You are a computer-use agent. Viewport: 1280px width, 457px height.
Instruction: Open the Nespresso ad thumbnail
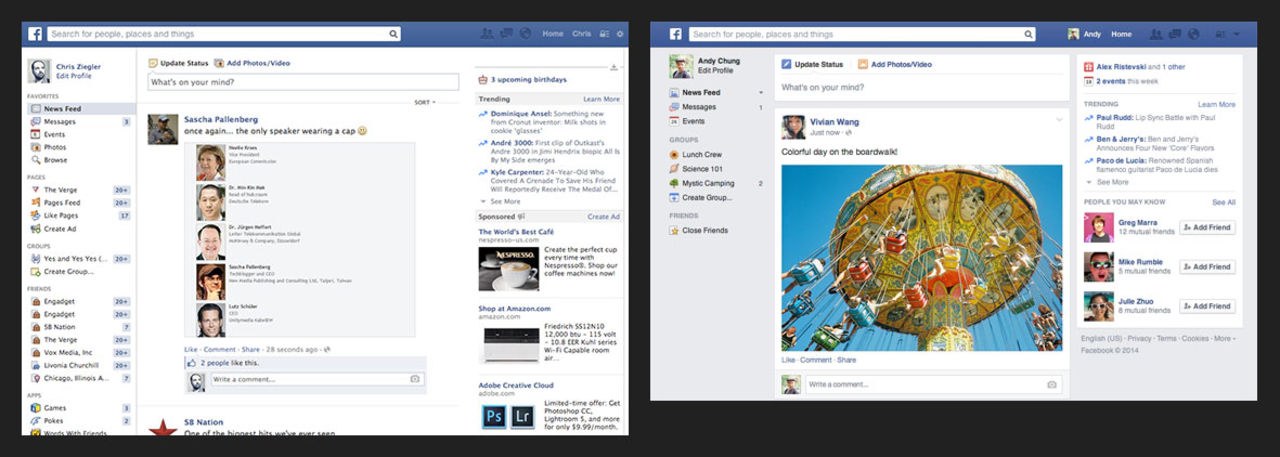508,268
